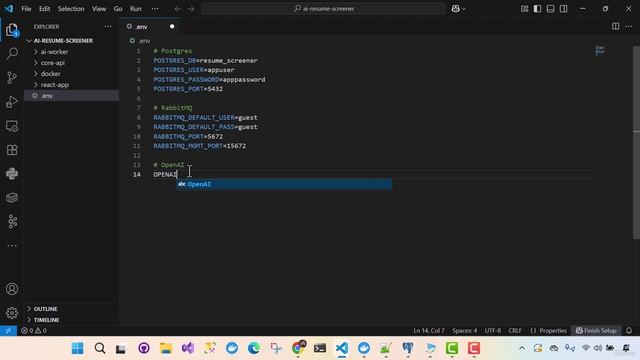Go forward in navigation history
This screenshot has width=640, height=360.
pos(191,9)
